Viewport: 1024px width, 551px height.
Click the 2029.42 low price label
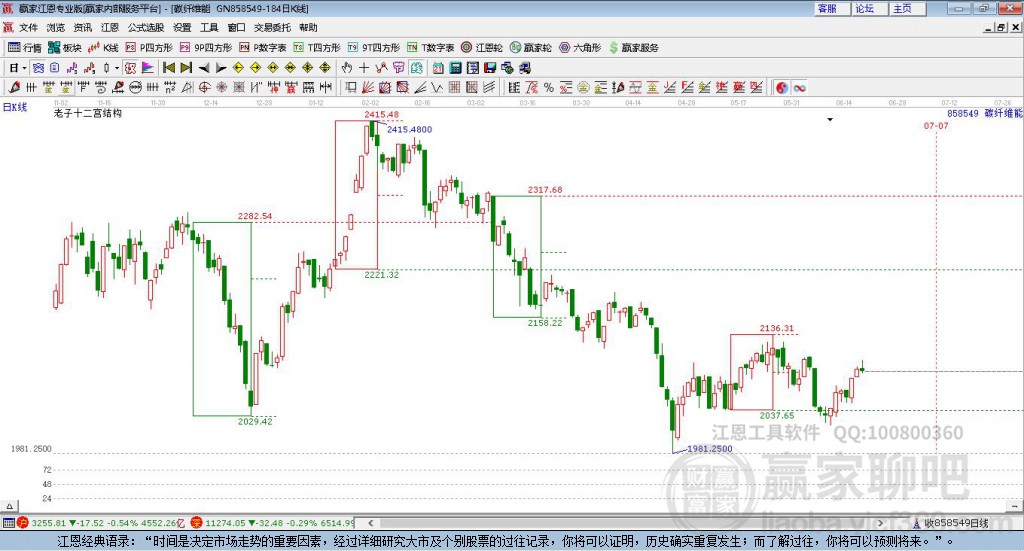point(255,421)
